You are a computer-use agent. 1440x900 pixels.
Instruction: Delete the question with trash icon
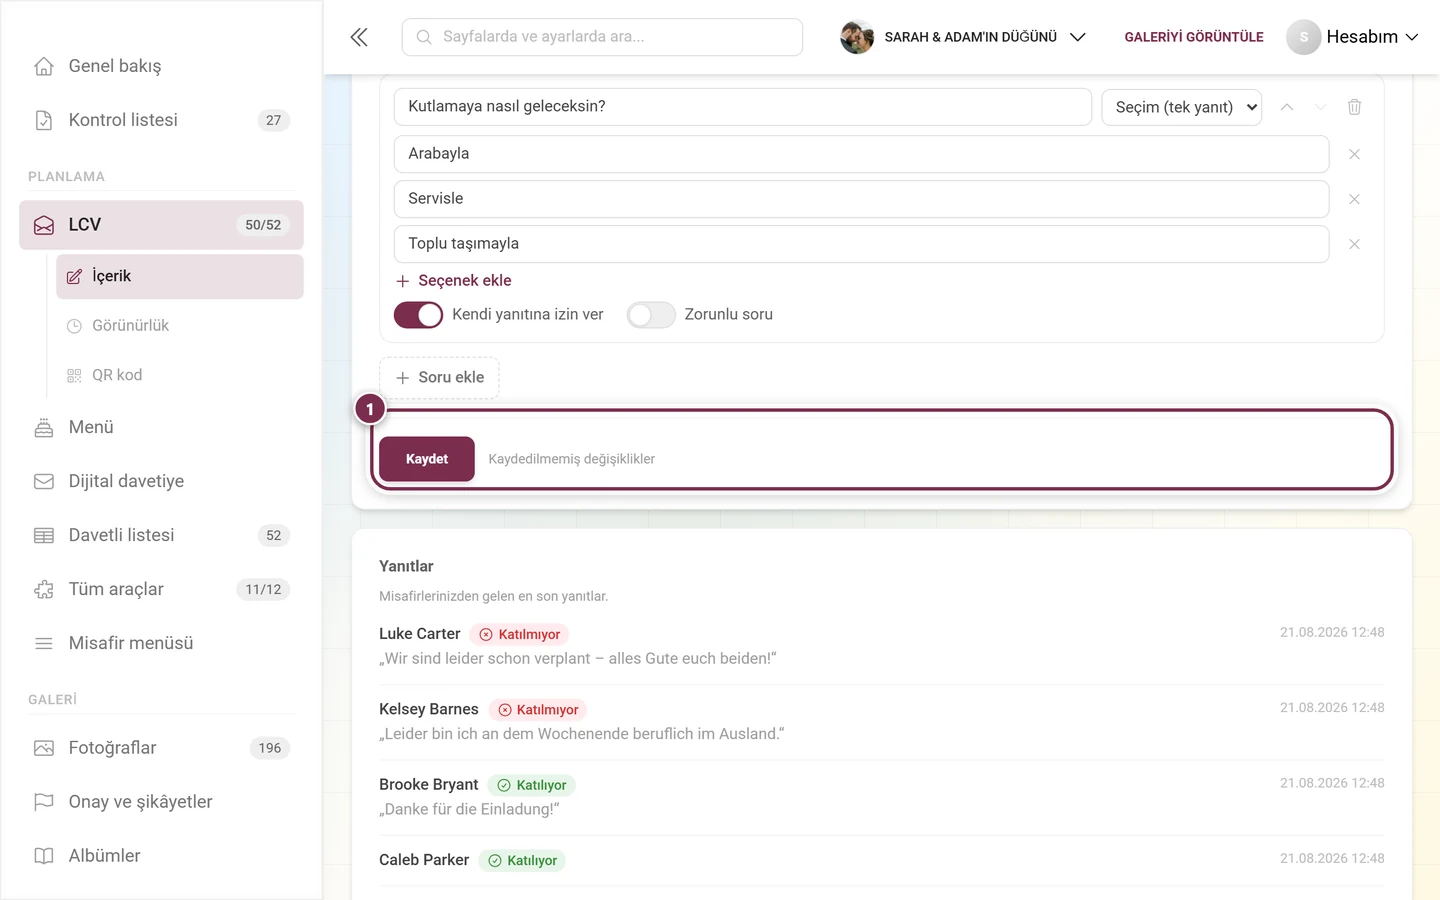coord(1354,107)
